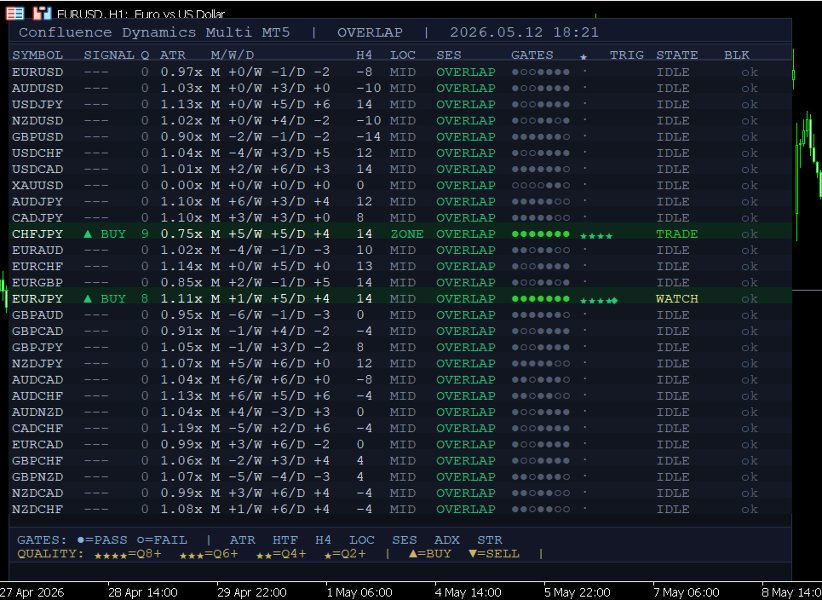Click the TRIG column header
Image resolution: width=822 pixels, height=600 pixels.
(626, 55)
